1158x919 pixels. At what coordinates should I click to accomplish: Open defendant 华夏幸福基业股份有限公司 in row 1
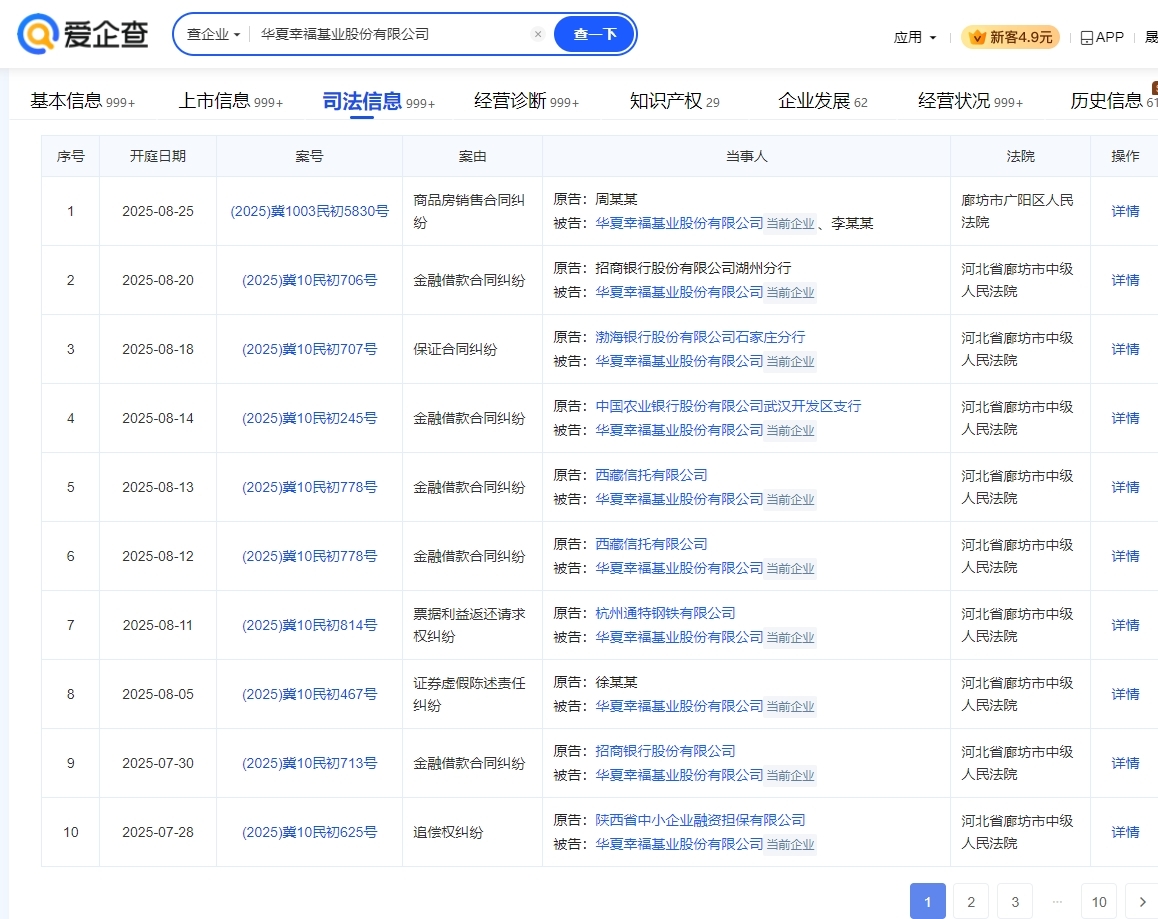click(679, 223)
